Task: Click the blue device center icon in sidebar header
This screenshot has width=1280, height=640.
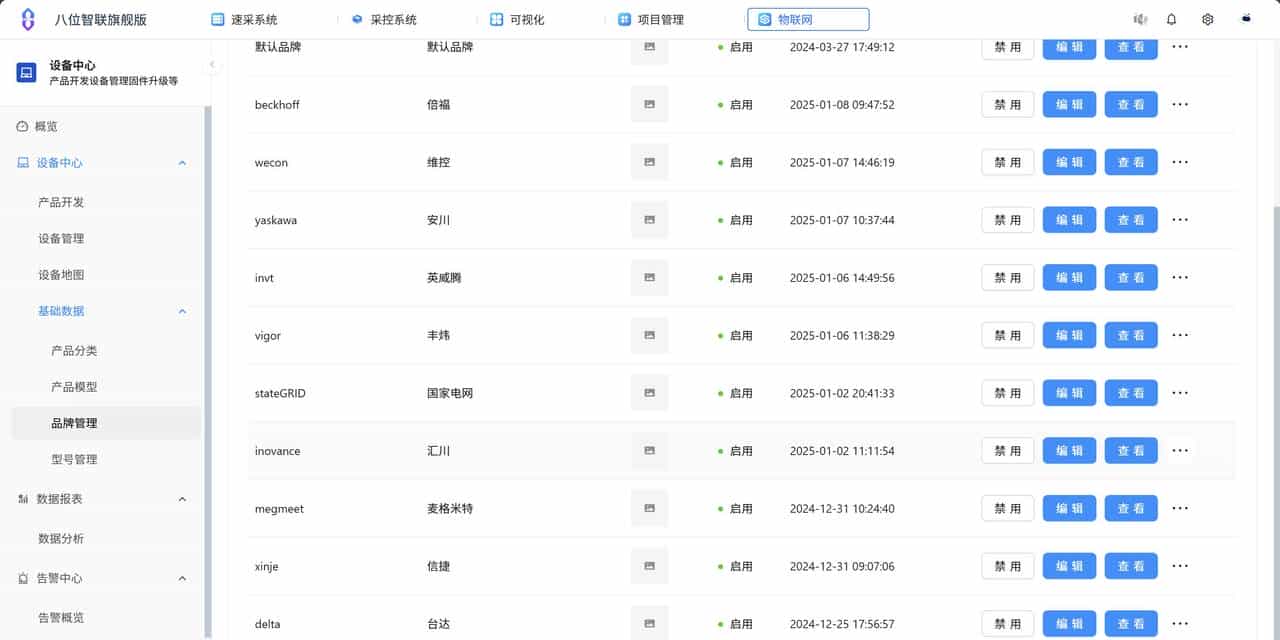Action: pyautogui.click(x=25, y=72)
